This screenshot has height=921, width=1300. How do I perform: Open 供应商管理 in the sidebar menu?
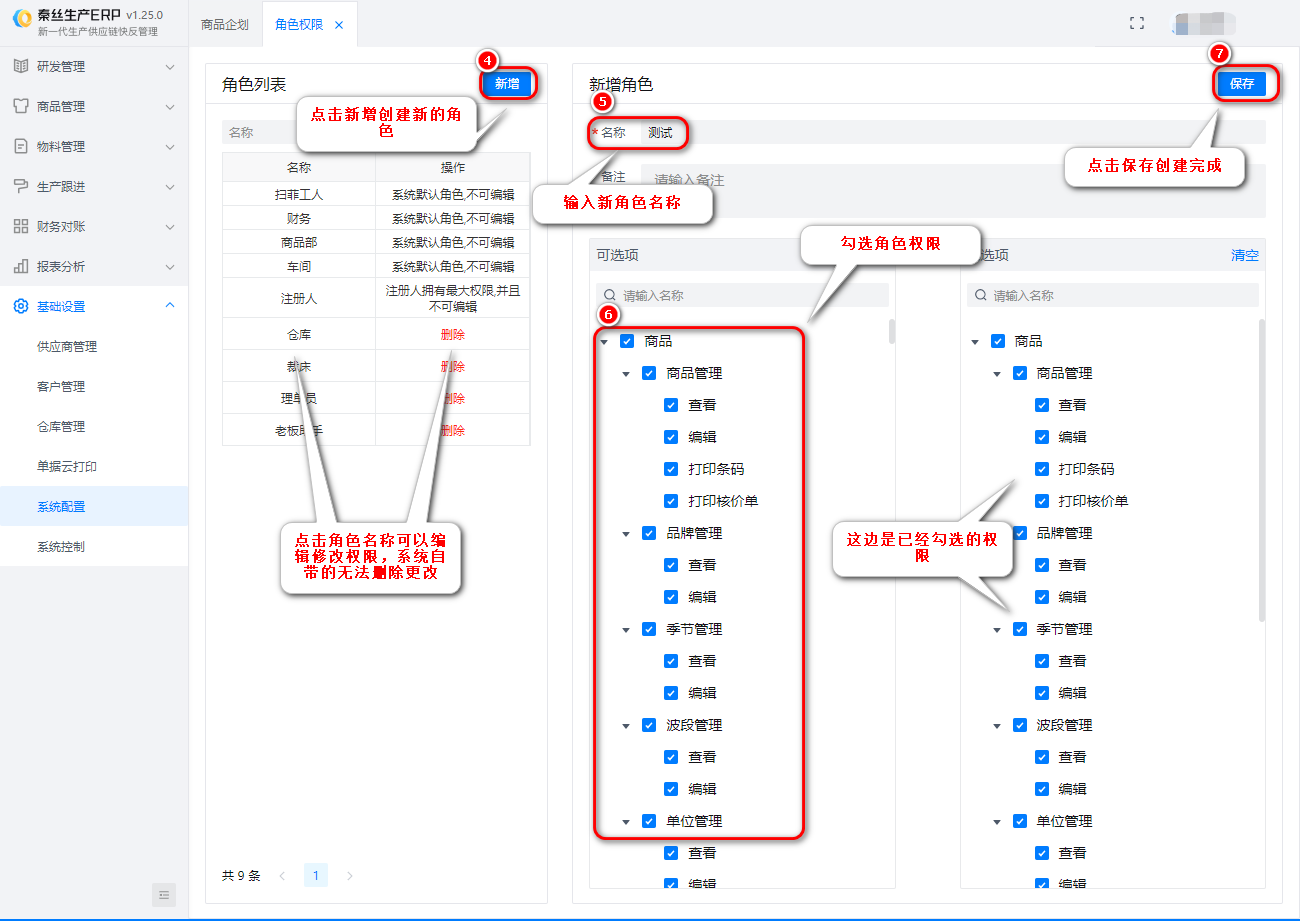(67, 346)
